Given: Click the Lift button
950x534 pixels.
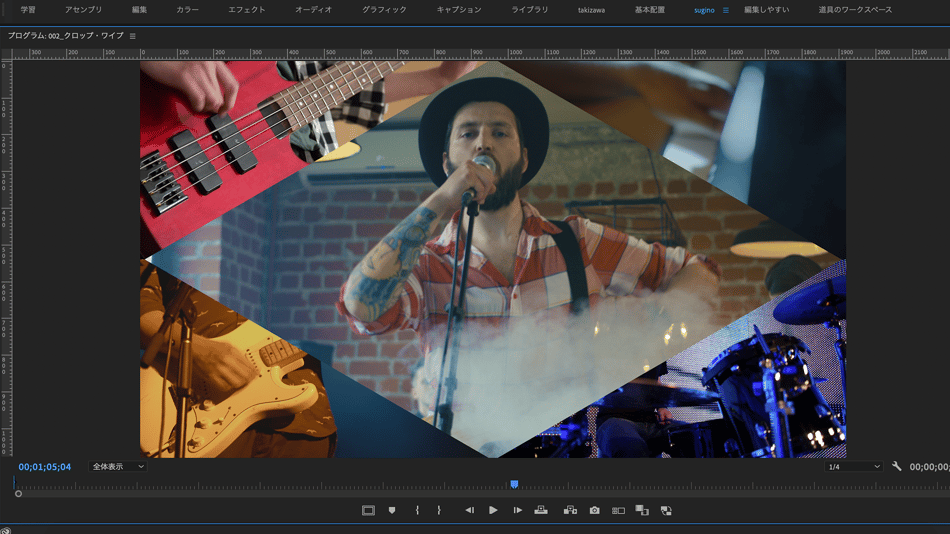Looking at the screenshot, I should pos(541,510).
